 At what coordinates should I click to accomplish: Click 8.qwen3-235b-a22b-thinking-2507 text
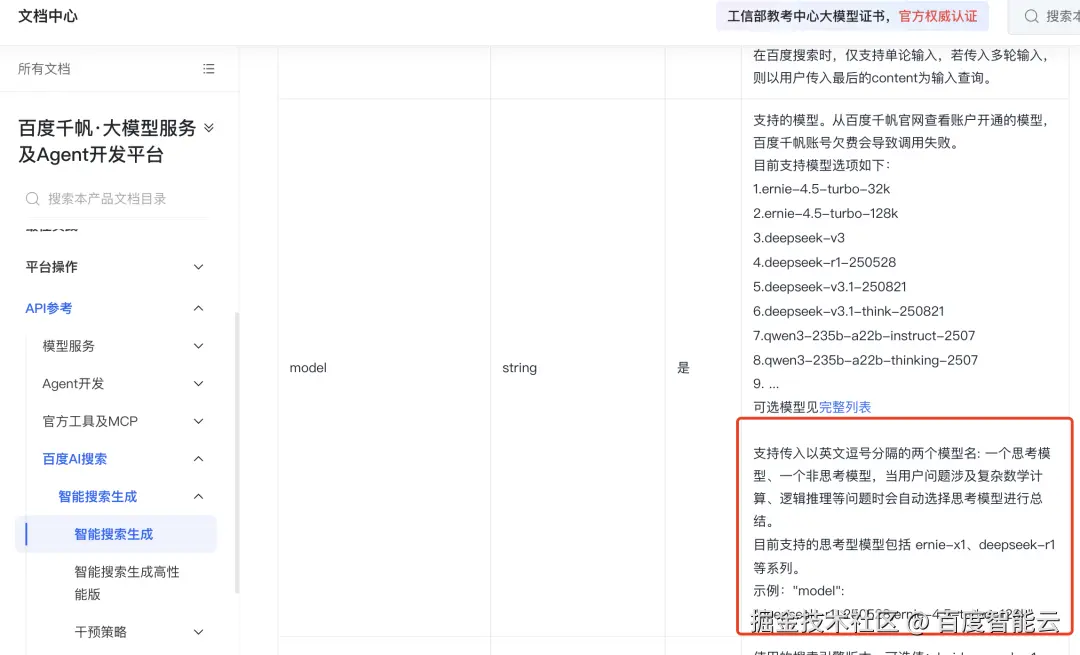[x=865, y=360]
